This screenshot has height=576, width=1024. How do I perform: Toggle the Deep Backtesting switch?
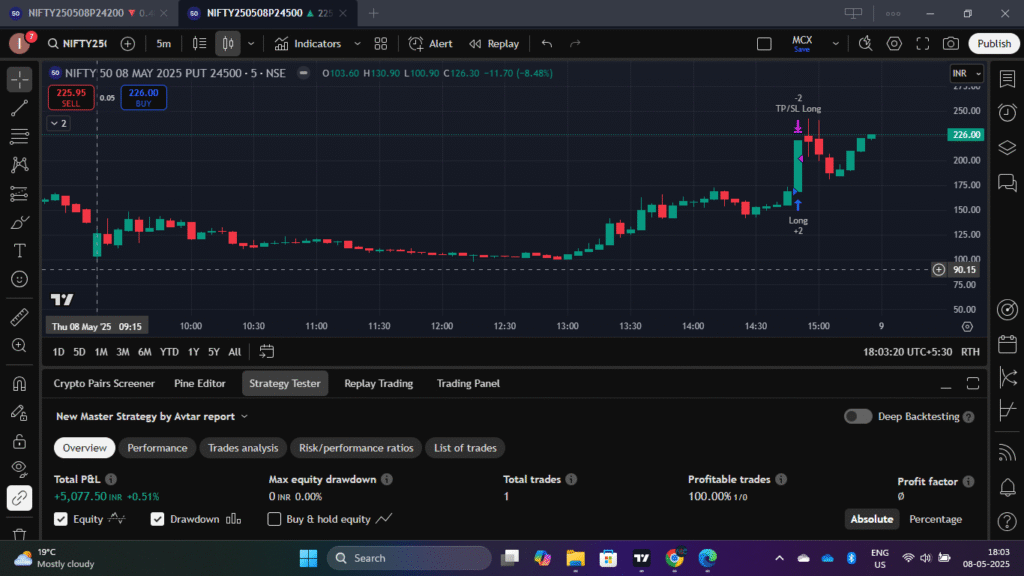pyautogui.click(x=857, y=417)
